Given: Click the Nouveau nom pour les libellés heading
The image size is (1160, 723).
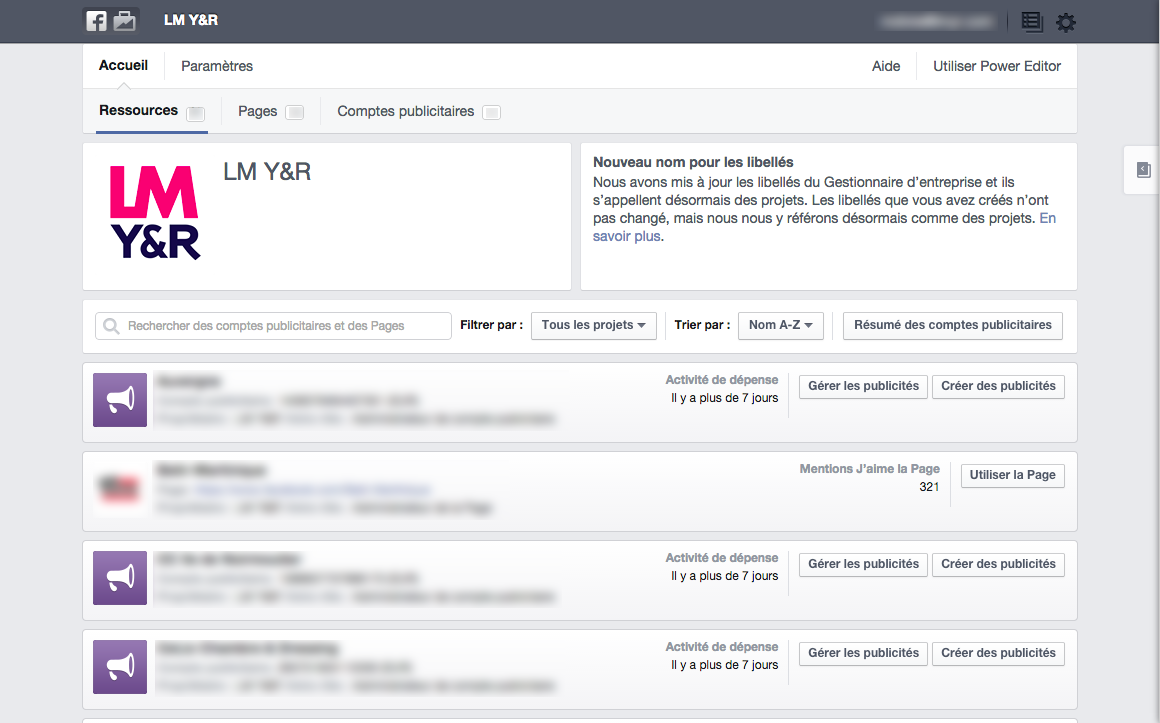Looking at the screenshot, I should click(x=693, y=162).
